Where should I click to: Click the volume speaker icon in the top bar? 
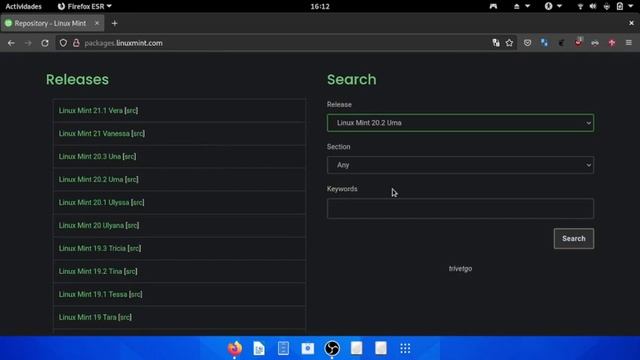tap(593, 6)
